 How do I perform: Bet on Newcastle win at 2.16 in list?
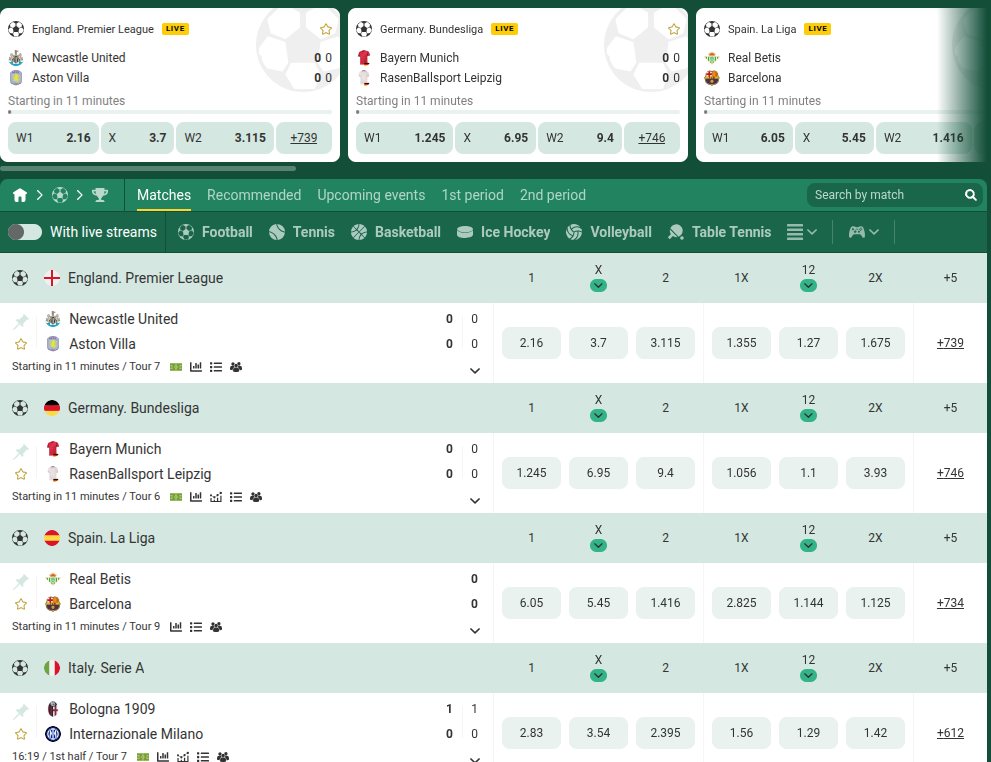click(x=531, y=343)
